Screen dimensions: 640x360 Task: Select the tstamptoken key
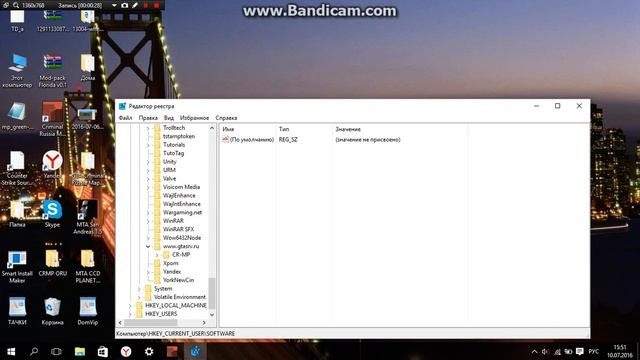179,136
